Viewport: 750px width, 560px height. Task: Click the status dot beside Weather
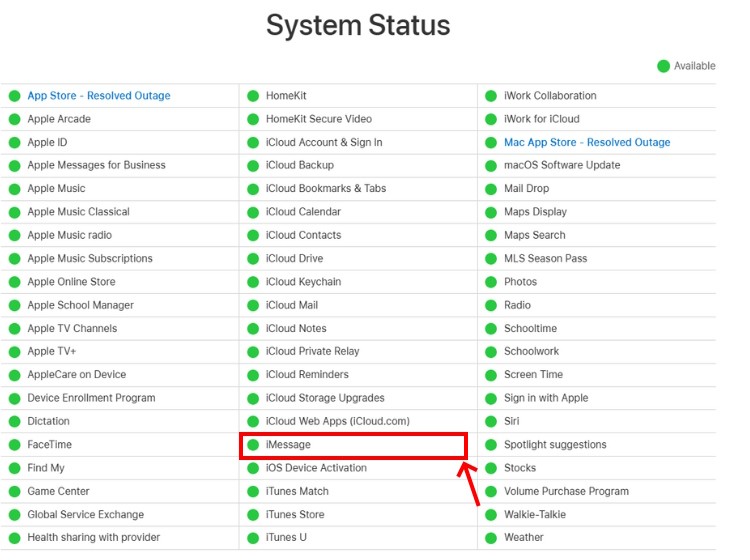(x=491, y=538)
